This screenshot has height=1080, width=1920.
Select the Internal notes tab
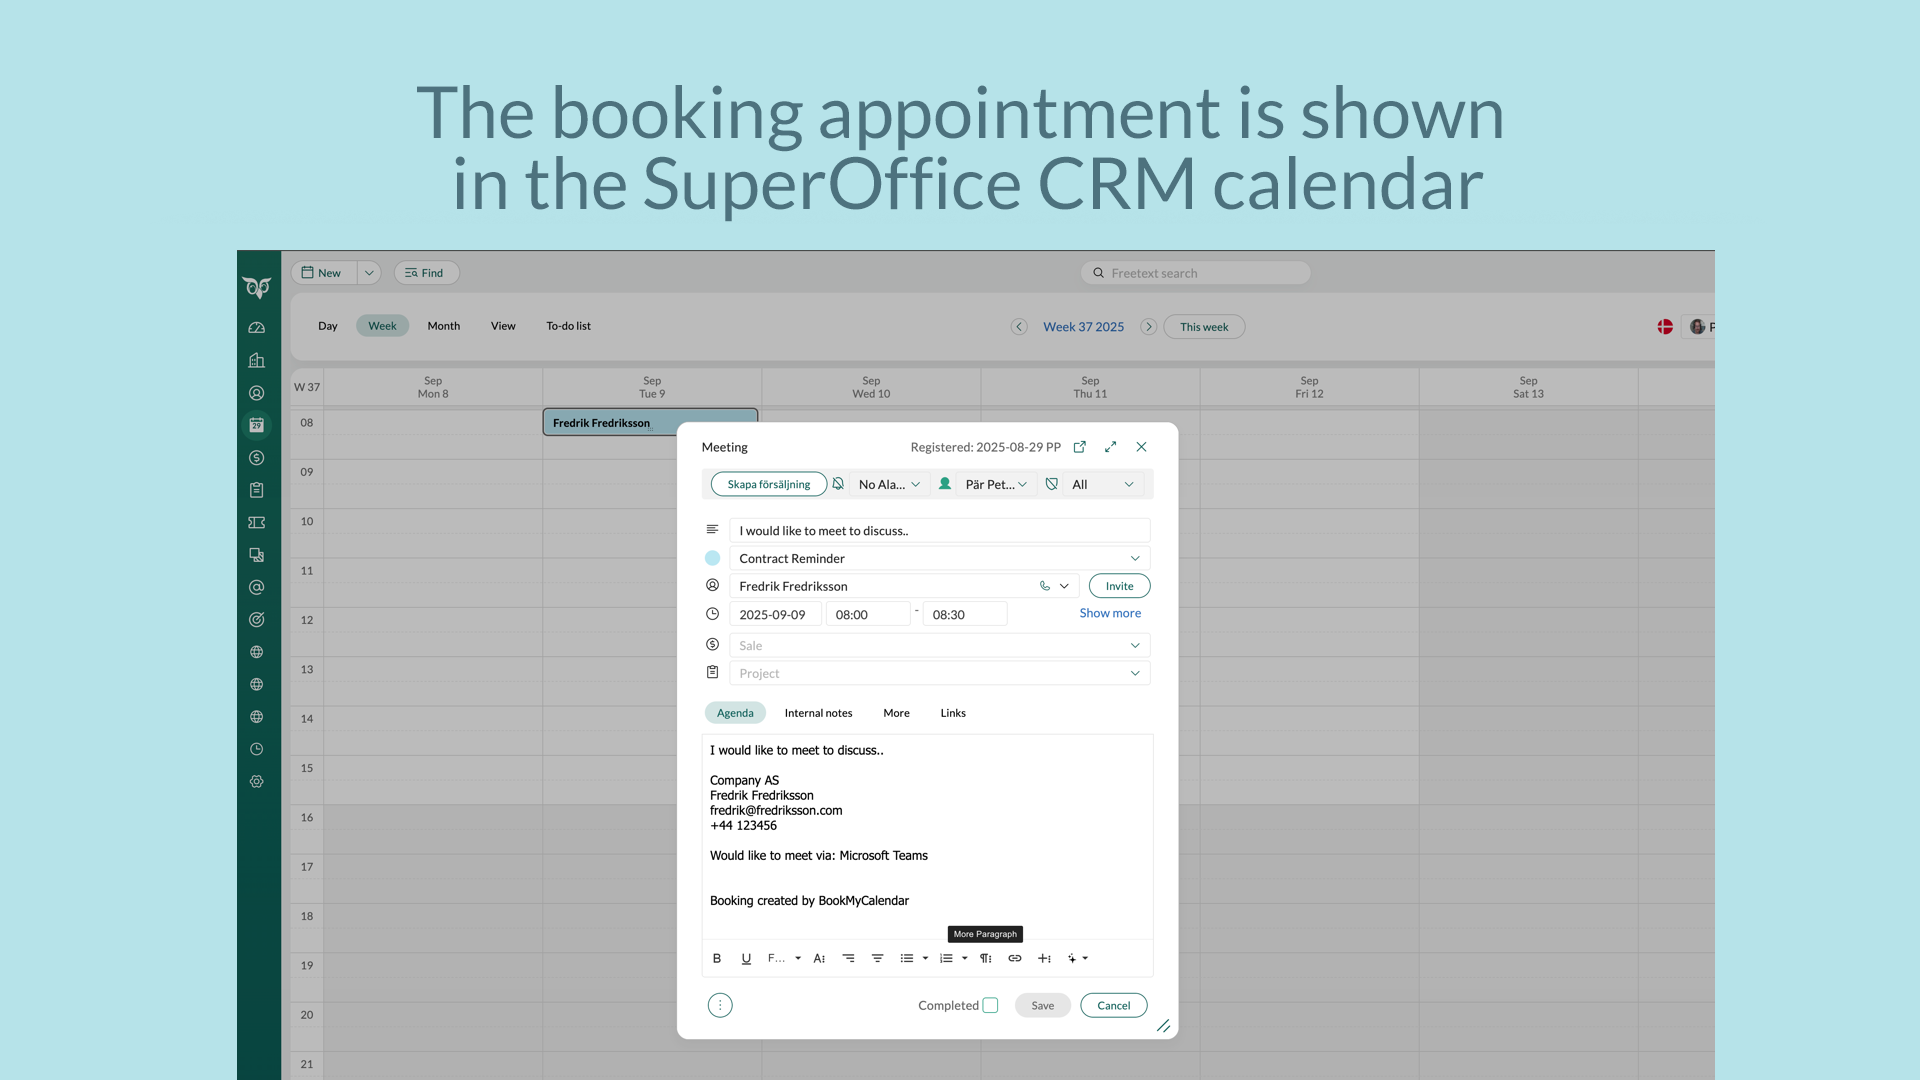[x=818, y=713]
